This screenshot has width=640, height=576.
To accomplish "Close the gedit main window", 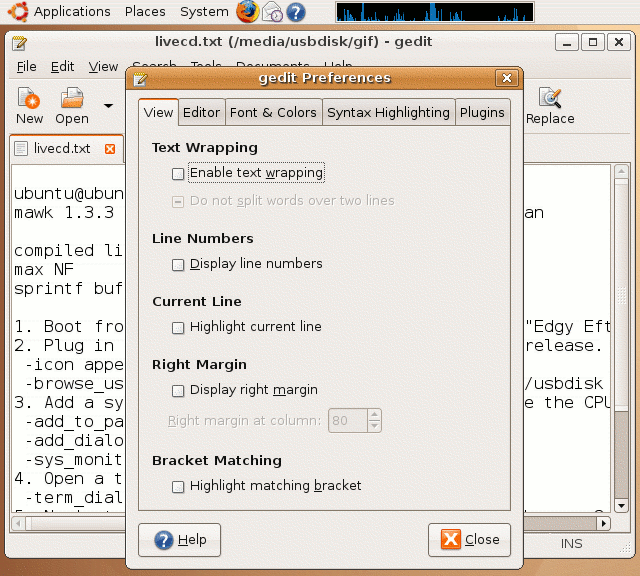I will [x=619, y=42].
